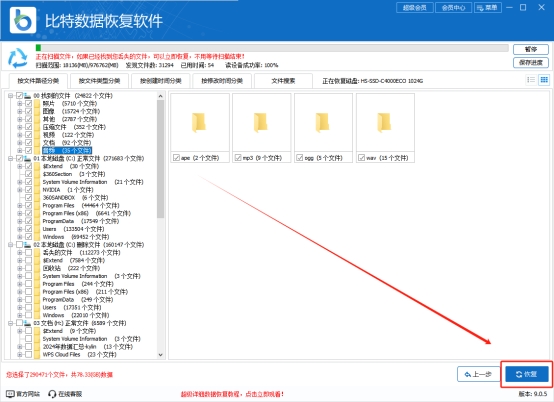This screenshot has height=402, width=554.
Task: Open the 超级会员 button
Action: [x=415, y=7]
